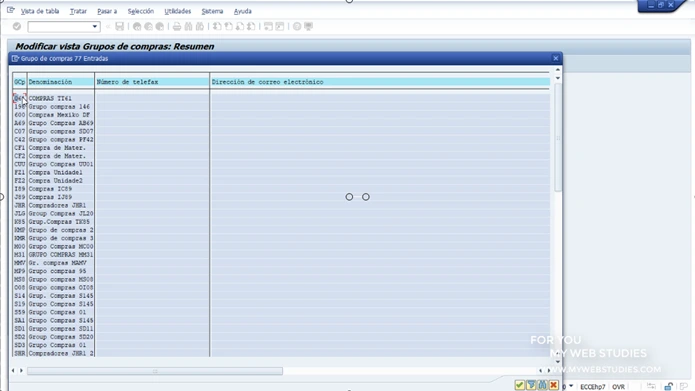
Task: Expand the status bar system info dropdown
Action: 571,386
